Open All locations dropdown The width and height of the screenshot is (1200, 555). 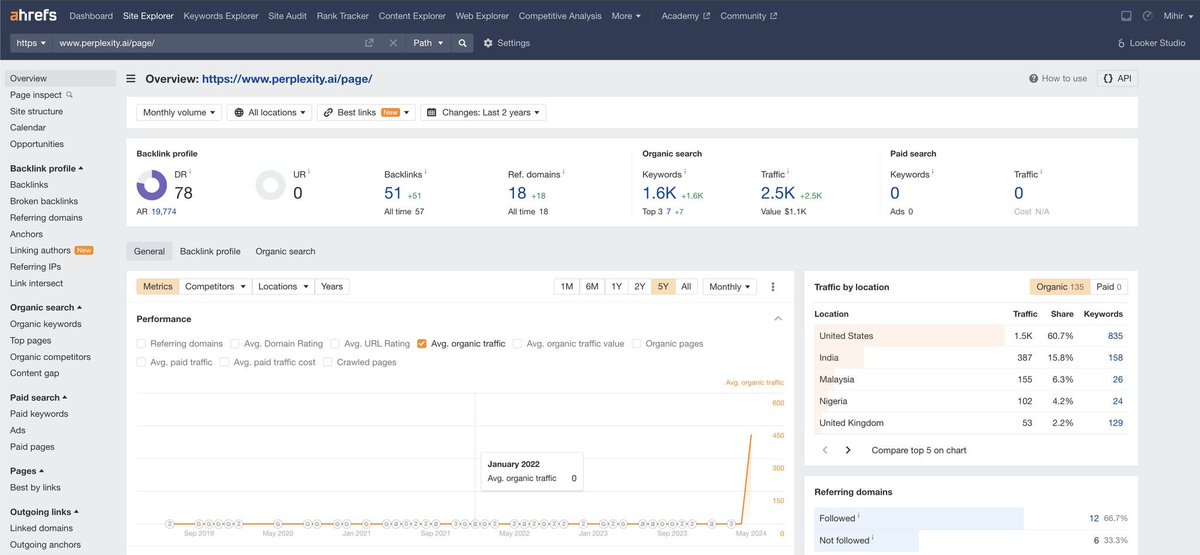269,112
